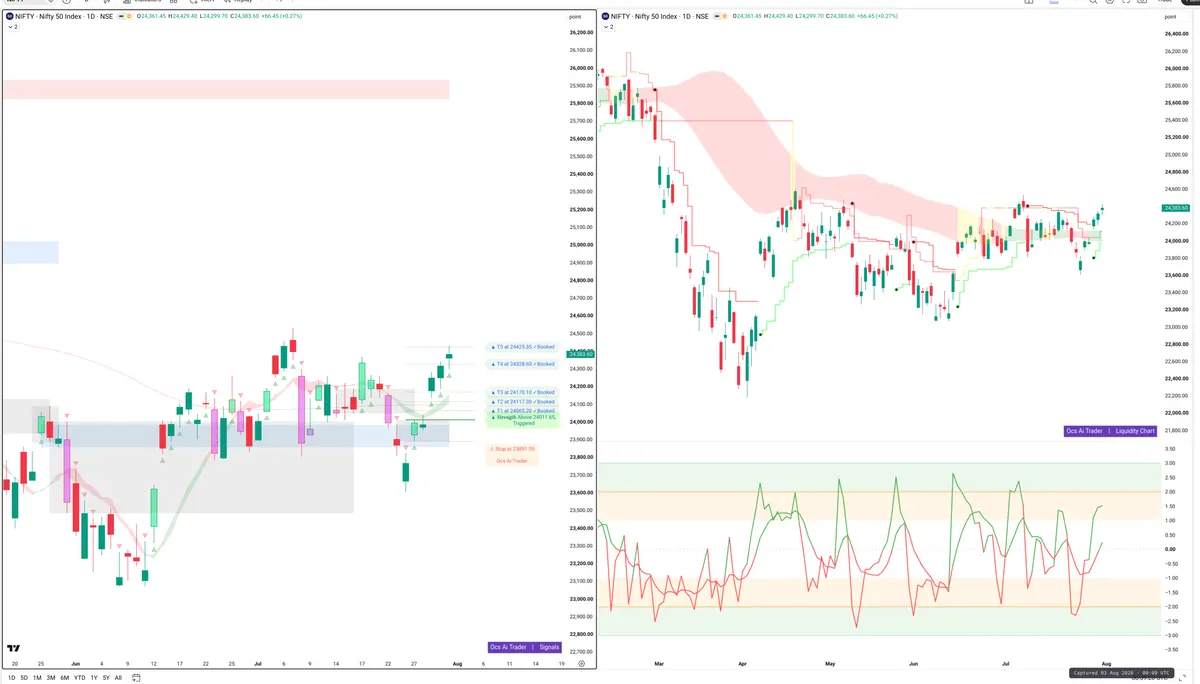Click the Apr date on right time axis
Viewport: 1200px width, 684px height.
743,664
